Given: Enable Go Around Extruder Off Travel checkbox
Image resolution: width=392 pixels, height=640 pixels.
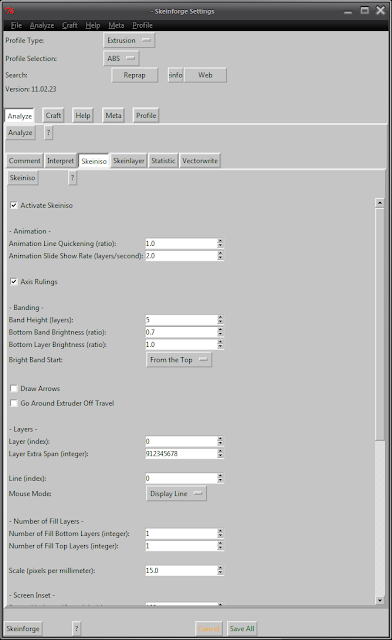Looking at the screenshot, I should point(14,403).
